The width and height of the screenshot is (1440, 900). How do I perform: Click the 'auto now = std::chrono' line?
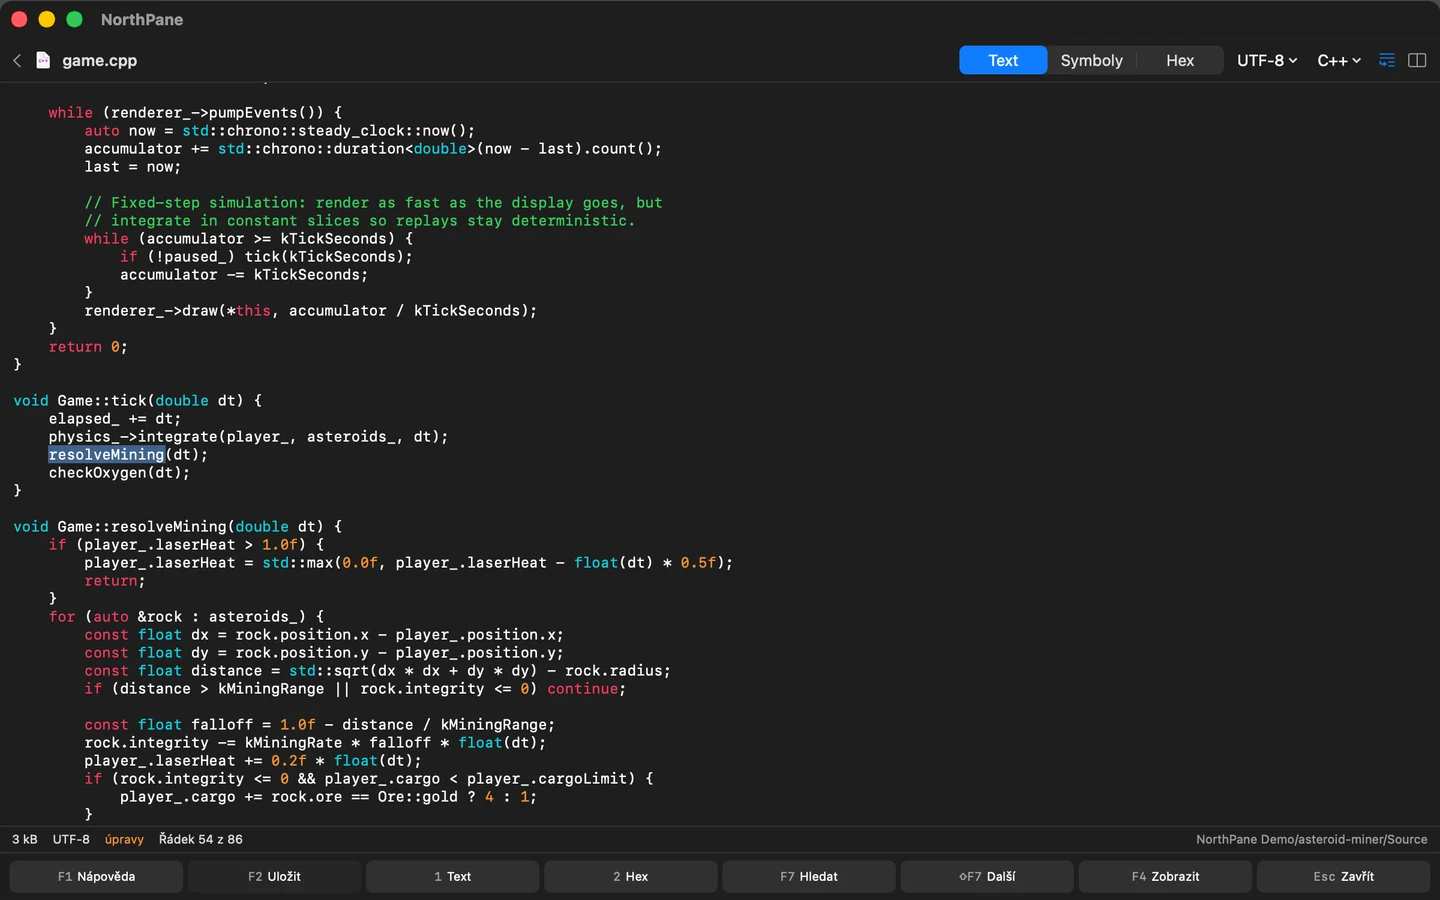point(280,130)
